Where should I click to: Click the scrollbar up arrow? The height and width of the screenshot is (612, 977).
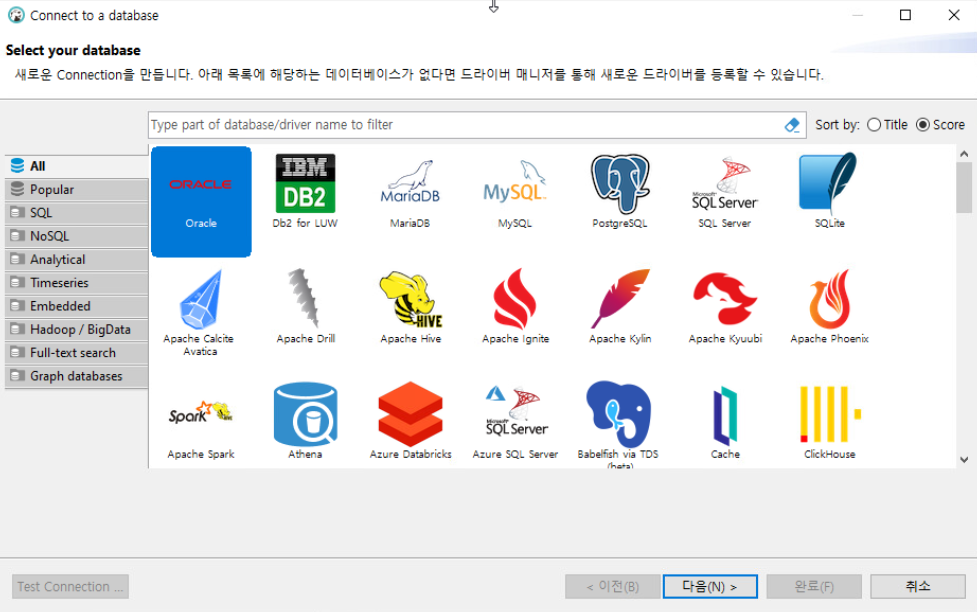click(x=964, y=153)
